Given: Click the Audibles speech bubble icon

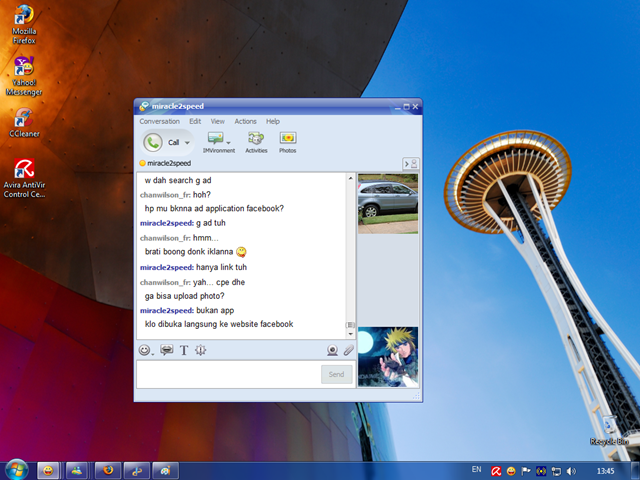Looking at the screenshot, I should click(166, 351).
